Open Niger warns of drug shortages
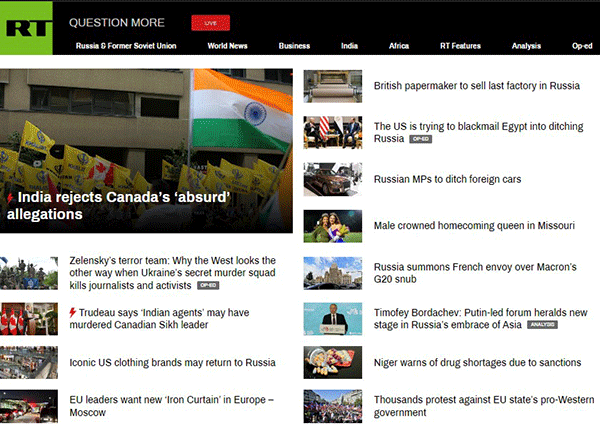 click(477, 362)
